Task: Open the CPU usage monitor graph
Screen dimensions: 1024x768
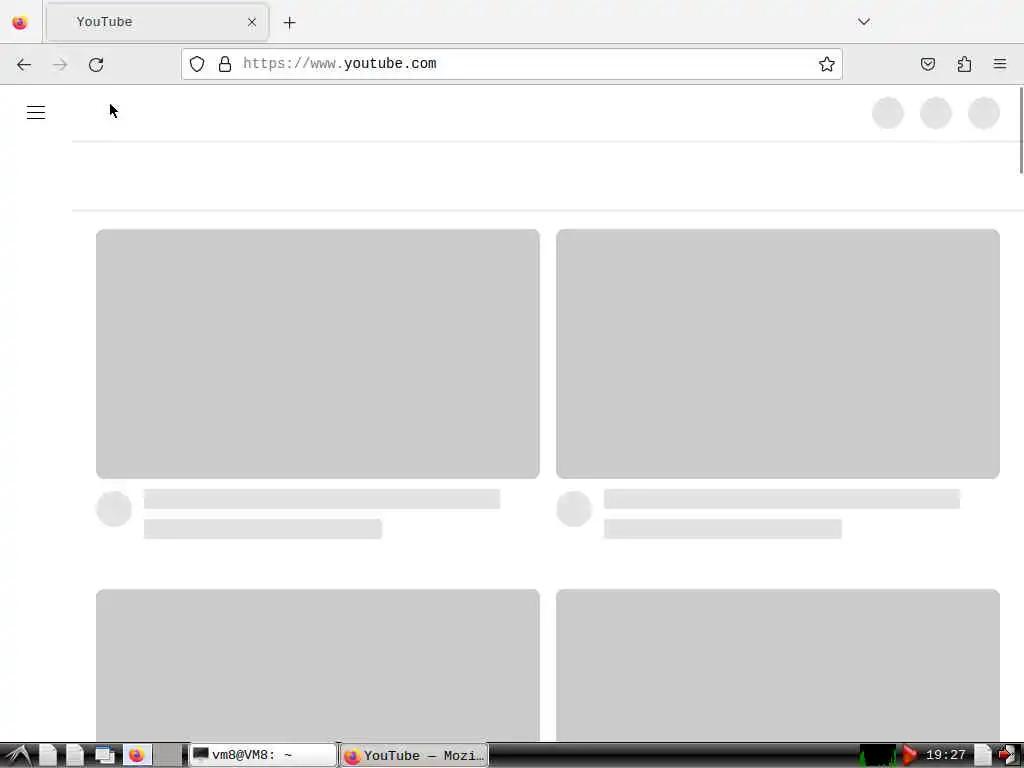Action: [x=878, y=756]
